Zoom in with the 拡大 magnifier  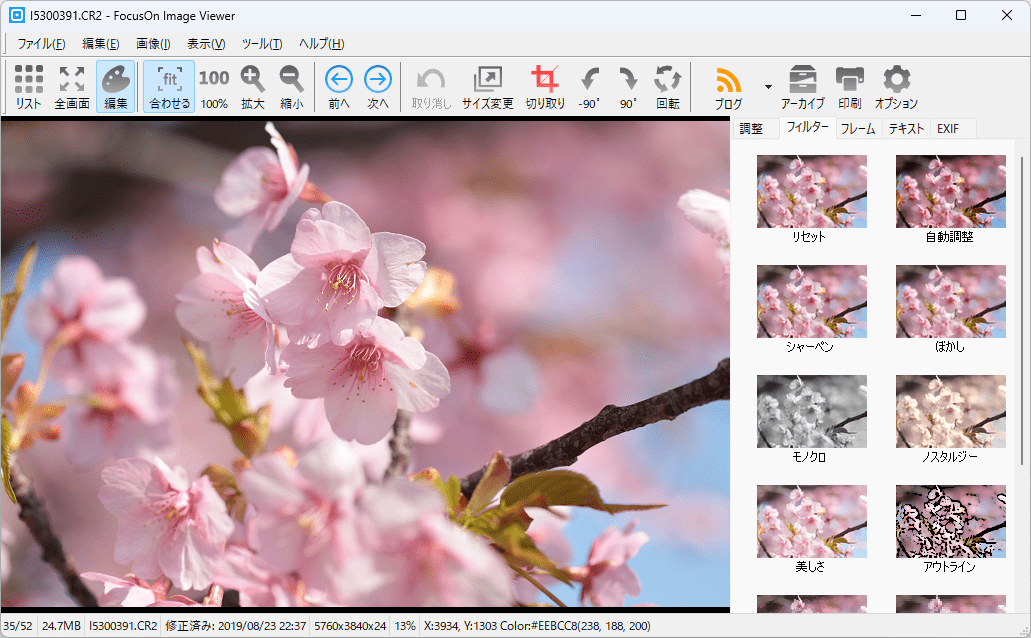click(252, 87)
